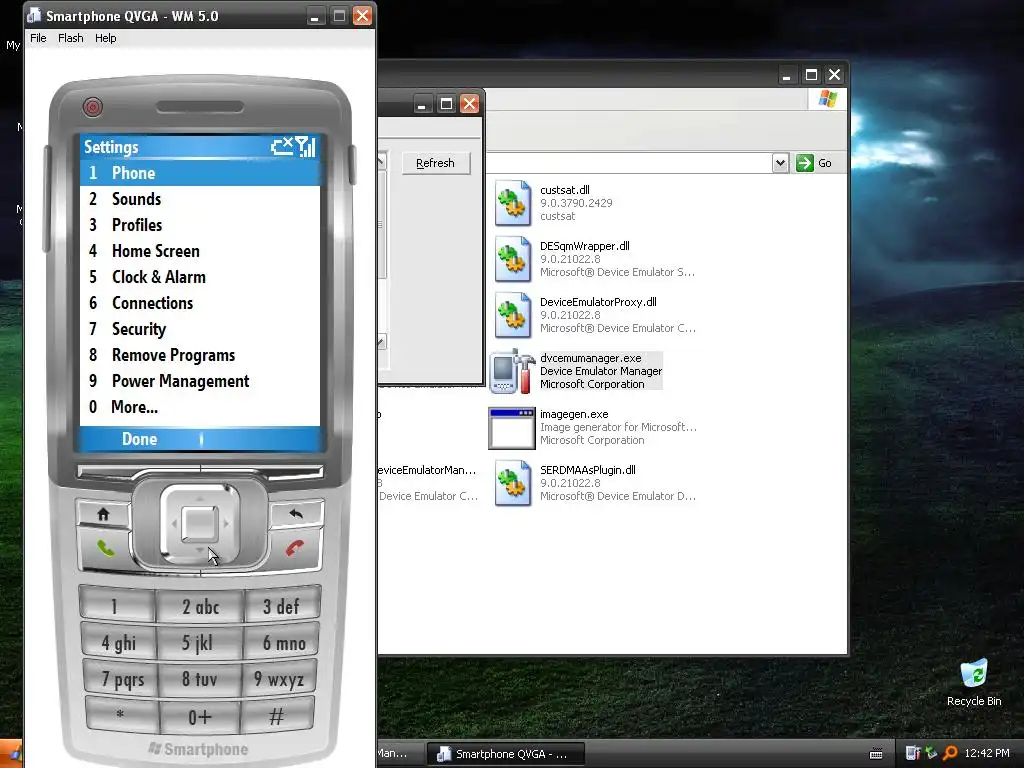Screen dimensions: 1024x768
Task: Tap the # key on keypad
Action: (x=277, y=714)
